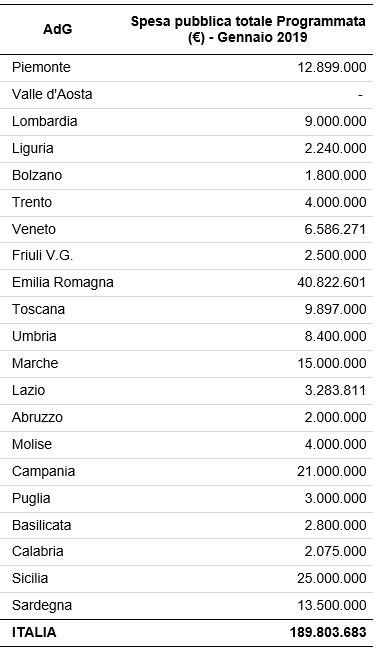Select the Bolzano amount 1.800.000
The width and height of the screenshot is (378, 653).
335,175
